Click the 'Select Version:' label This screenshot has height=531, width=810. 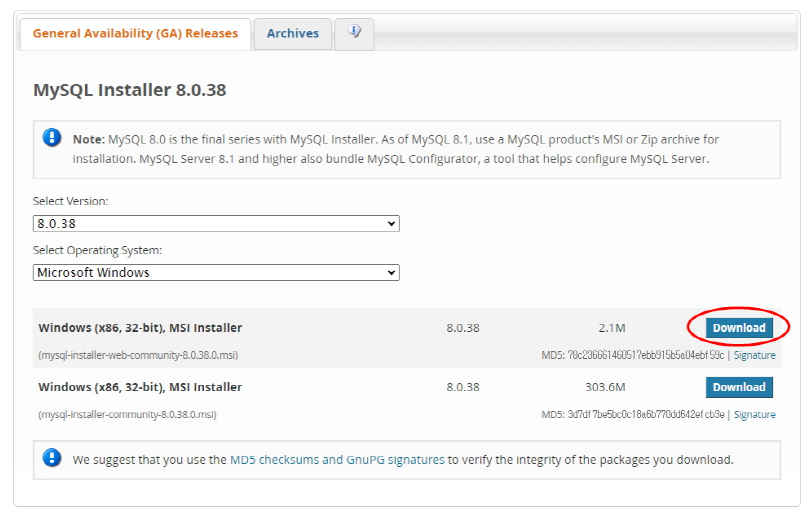(71, 201)
